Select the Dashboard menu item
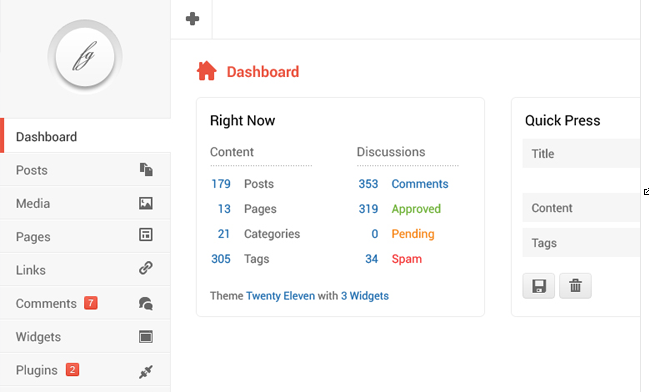This screenshot has height=392, width=649. point(85,136)
